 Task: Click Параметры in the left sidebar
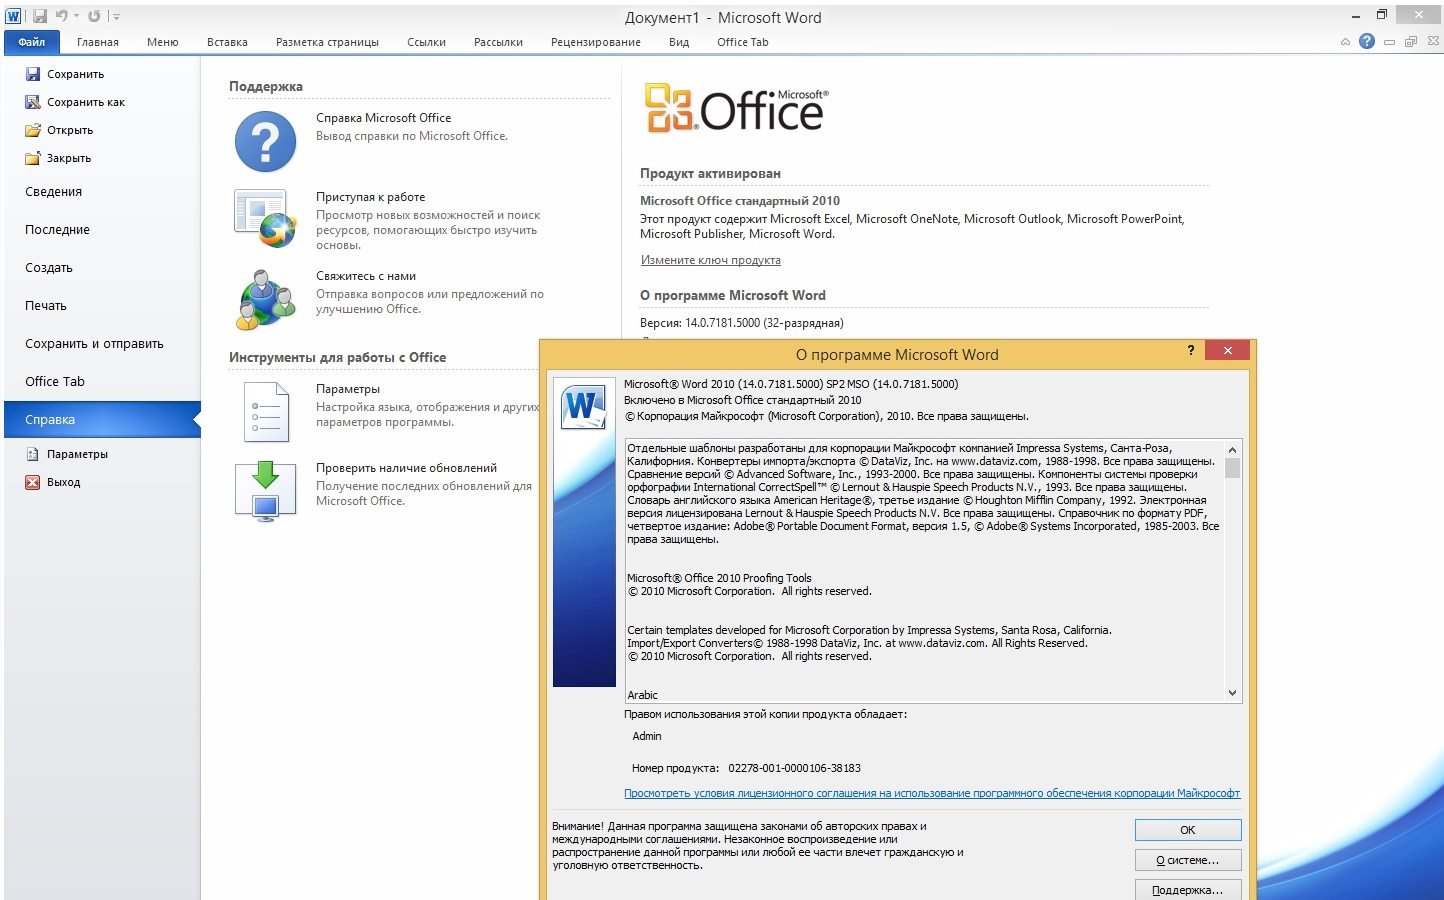click(x=66, y=454)
